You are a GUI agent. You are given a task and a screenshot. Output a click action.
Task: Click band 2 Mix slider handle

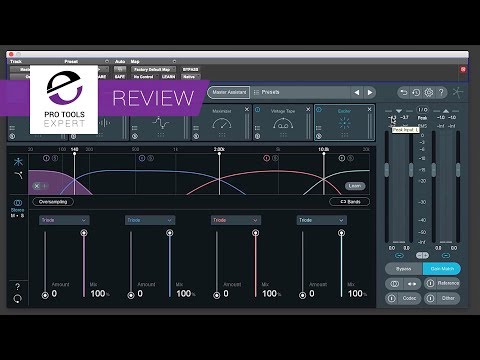tap(170, 233)
